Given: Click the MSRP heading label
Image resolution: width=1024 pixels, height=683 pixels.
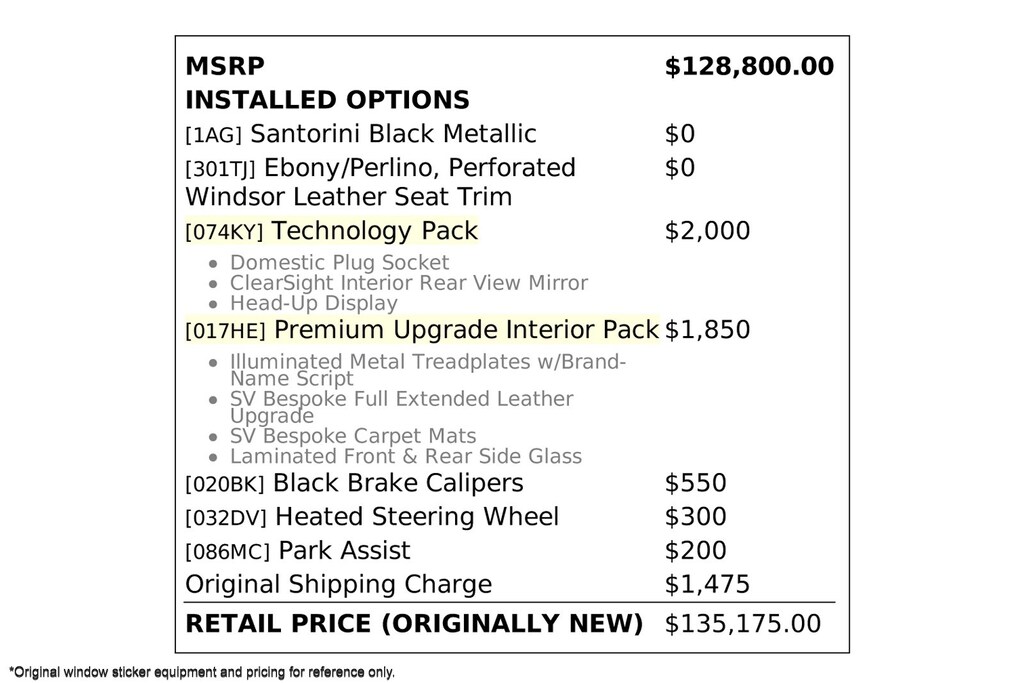Looking at the screenshot, I should tap(225, 66).
